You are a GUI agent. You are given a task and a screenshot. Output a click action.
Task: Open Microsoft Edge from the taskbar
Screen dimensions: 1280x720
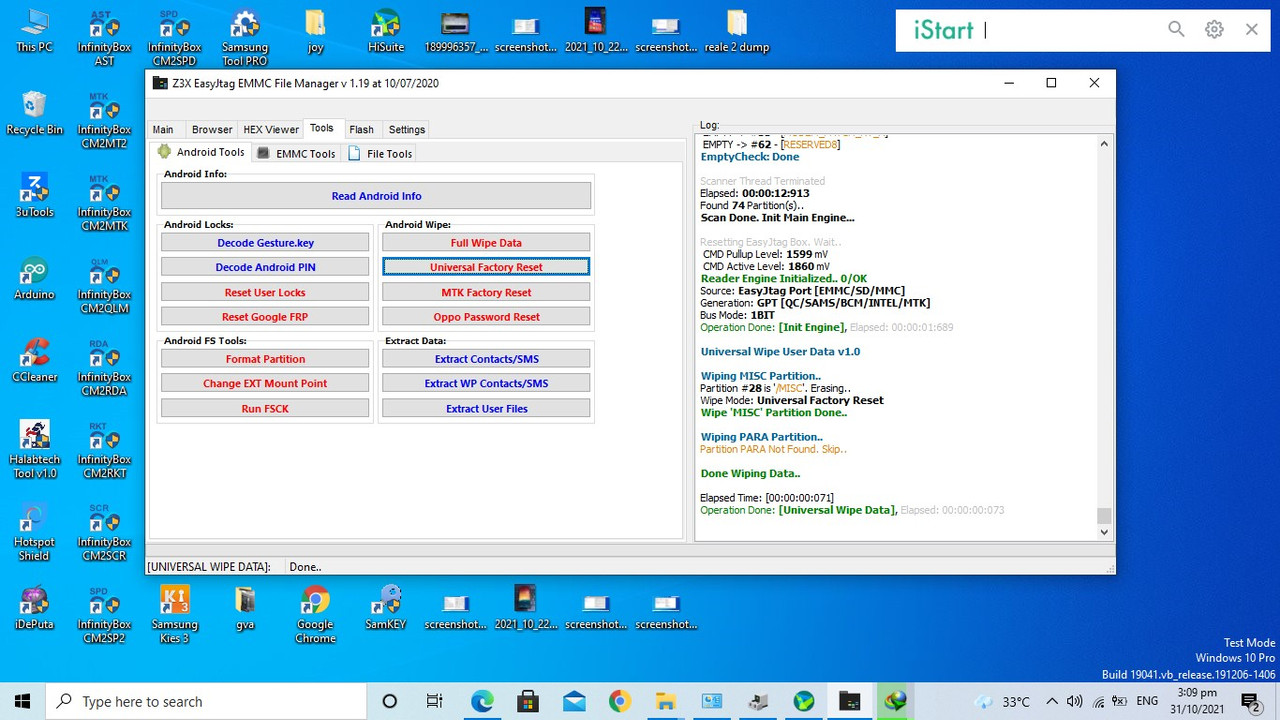[482, 701]
